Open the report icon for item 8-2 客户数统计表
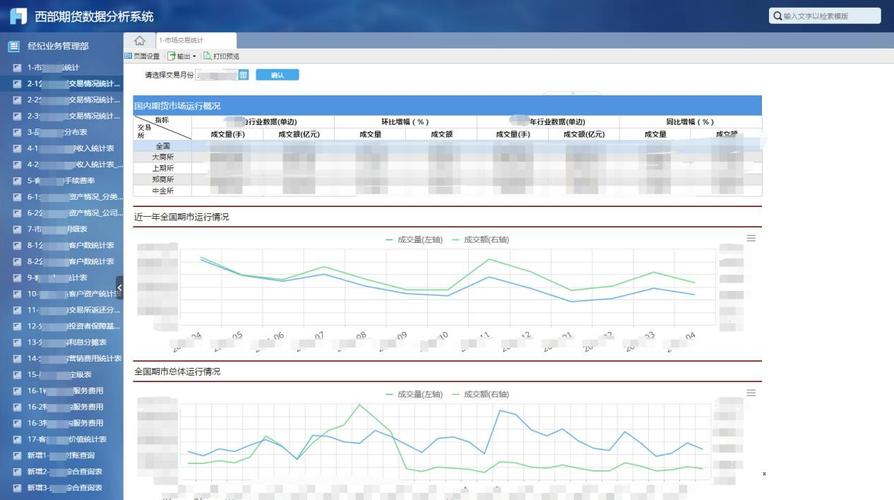The height and width of the screenshot is (500, 894). (x=17, y=261)
